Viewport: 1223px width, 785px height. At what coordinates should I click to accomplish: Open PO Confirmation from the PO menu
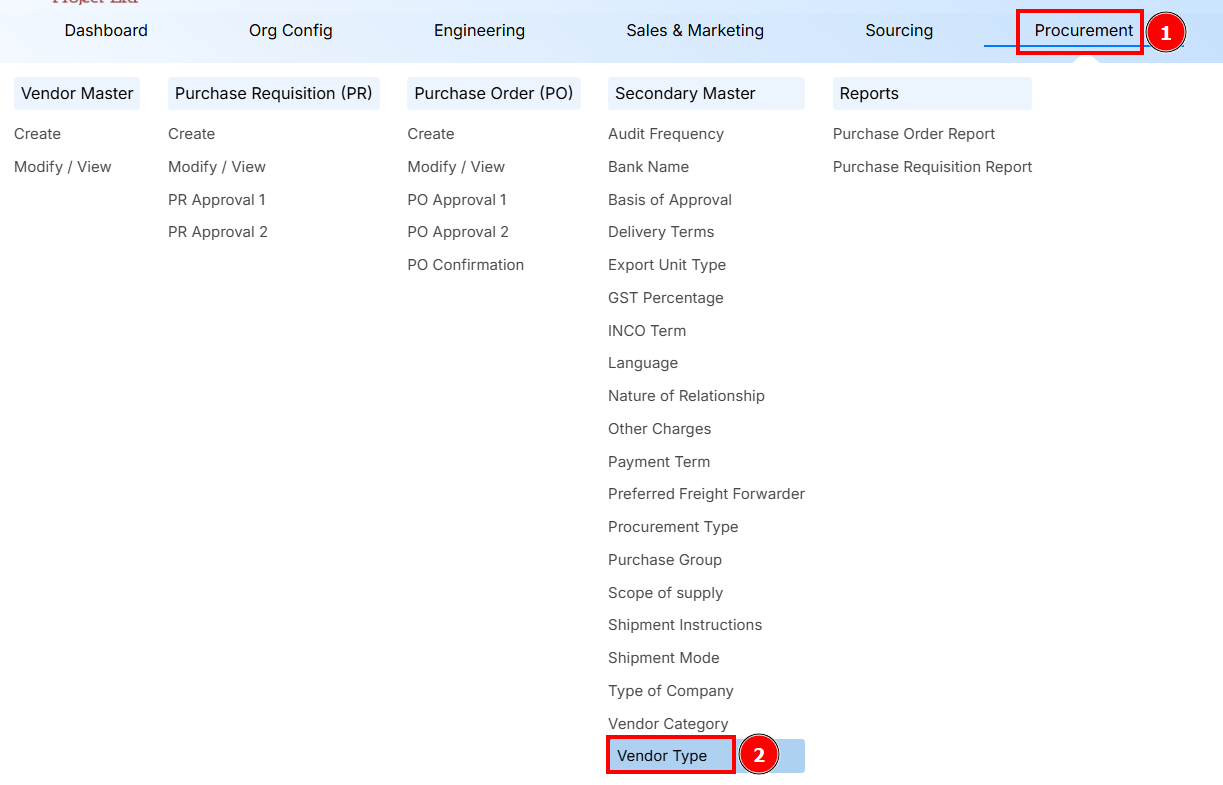pyautogui.click(x=465, y=264)
